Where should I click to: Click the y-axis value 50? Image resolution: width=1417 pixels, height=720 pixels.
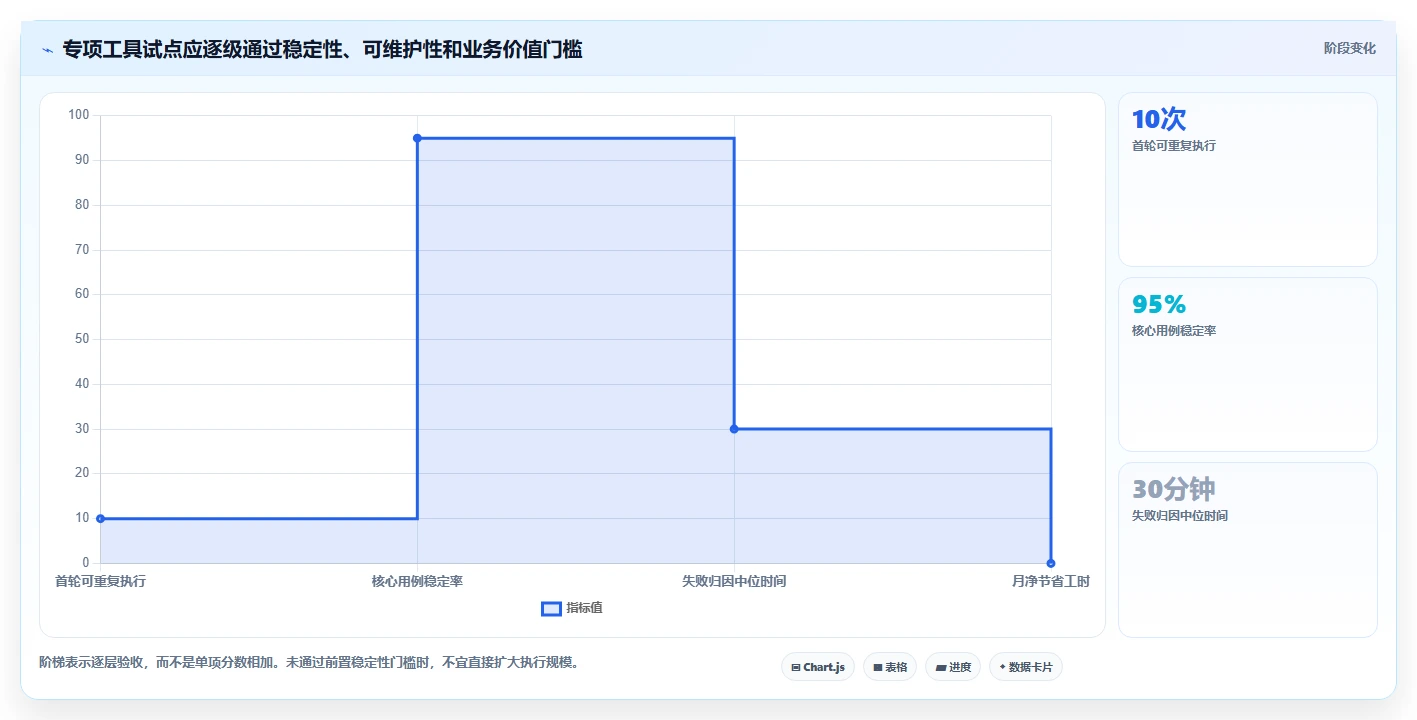coord(82,339)
